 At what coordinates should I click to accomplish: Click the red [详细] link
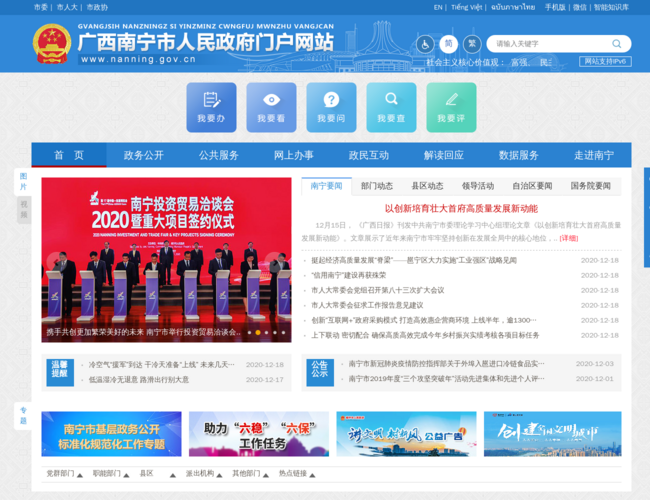pos(569,238)
